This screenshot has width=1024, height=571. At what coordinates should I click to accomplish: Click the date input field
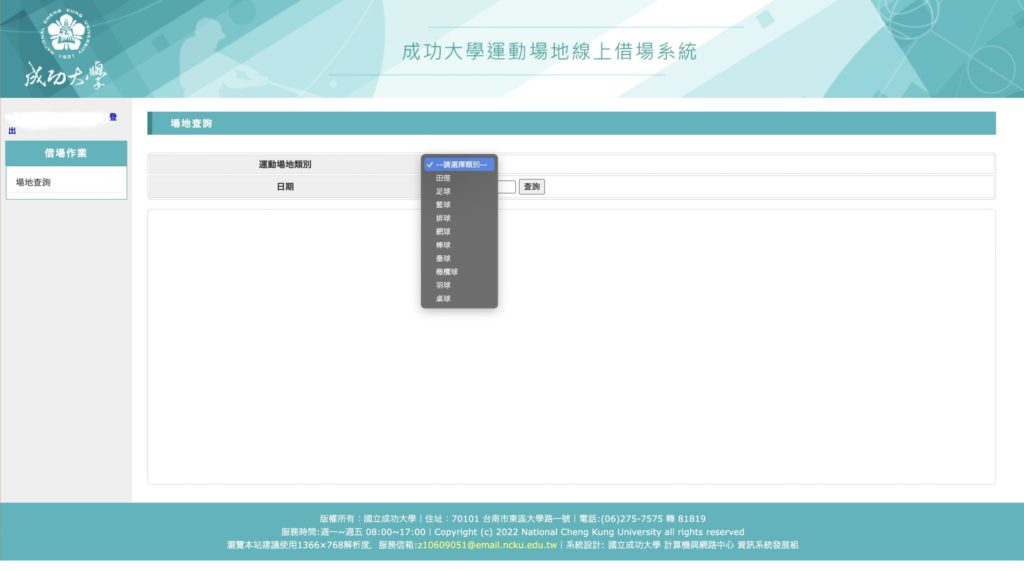[507, 187]
